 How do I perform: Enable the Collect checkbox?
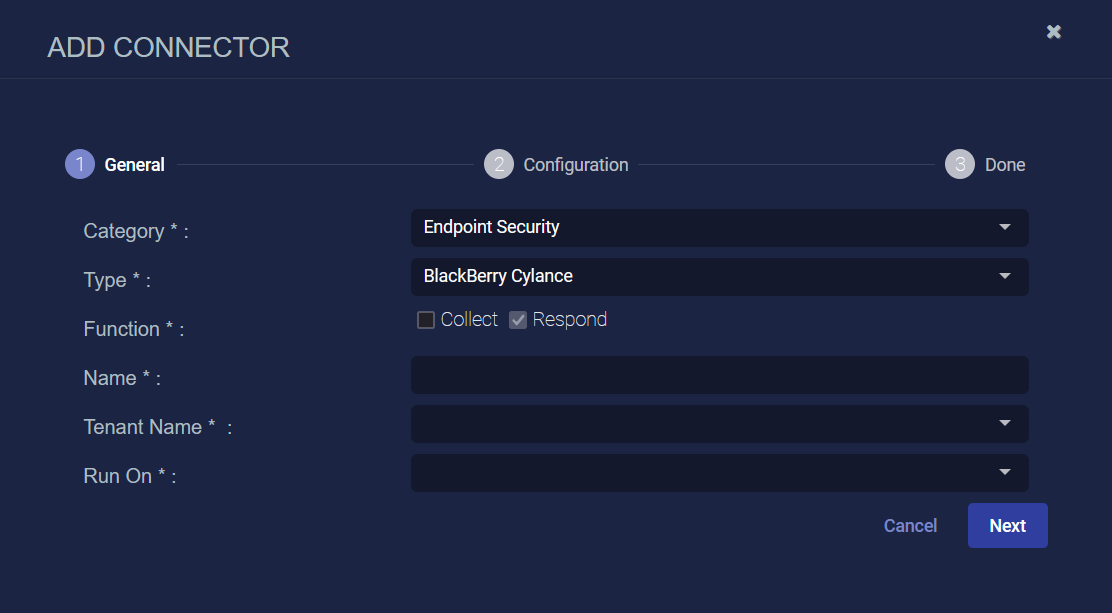pos(426,320)
